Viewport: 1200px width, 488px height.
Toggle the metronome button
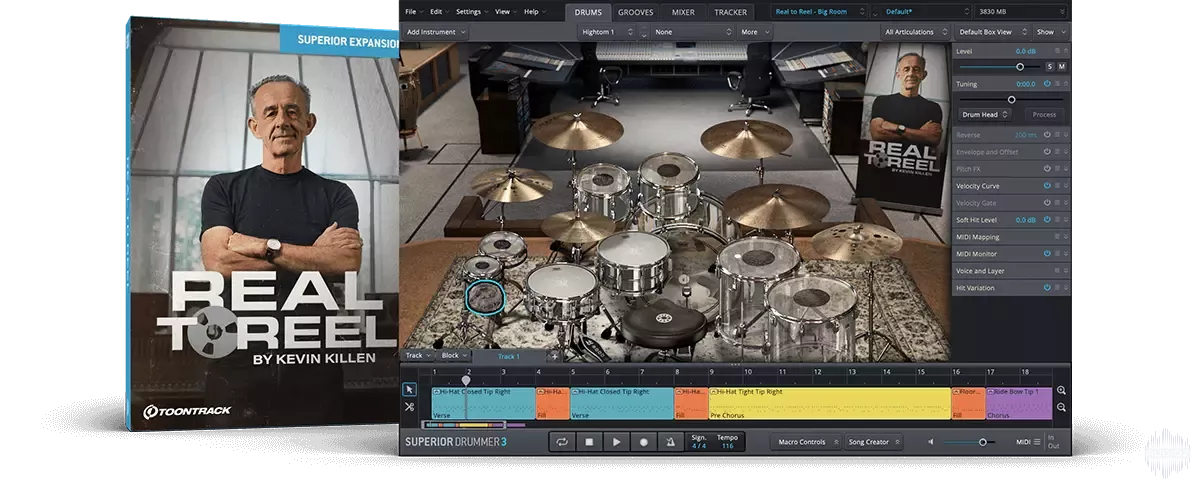[x=671, y=441]
